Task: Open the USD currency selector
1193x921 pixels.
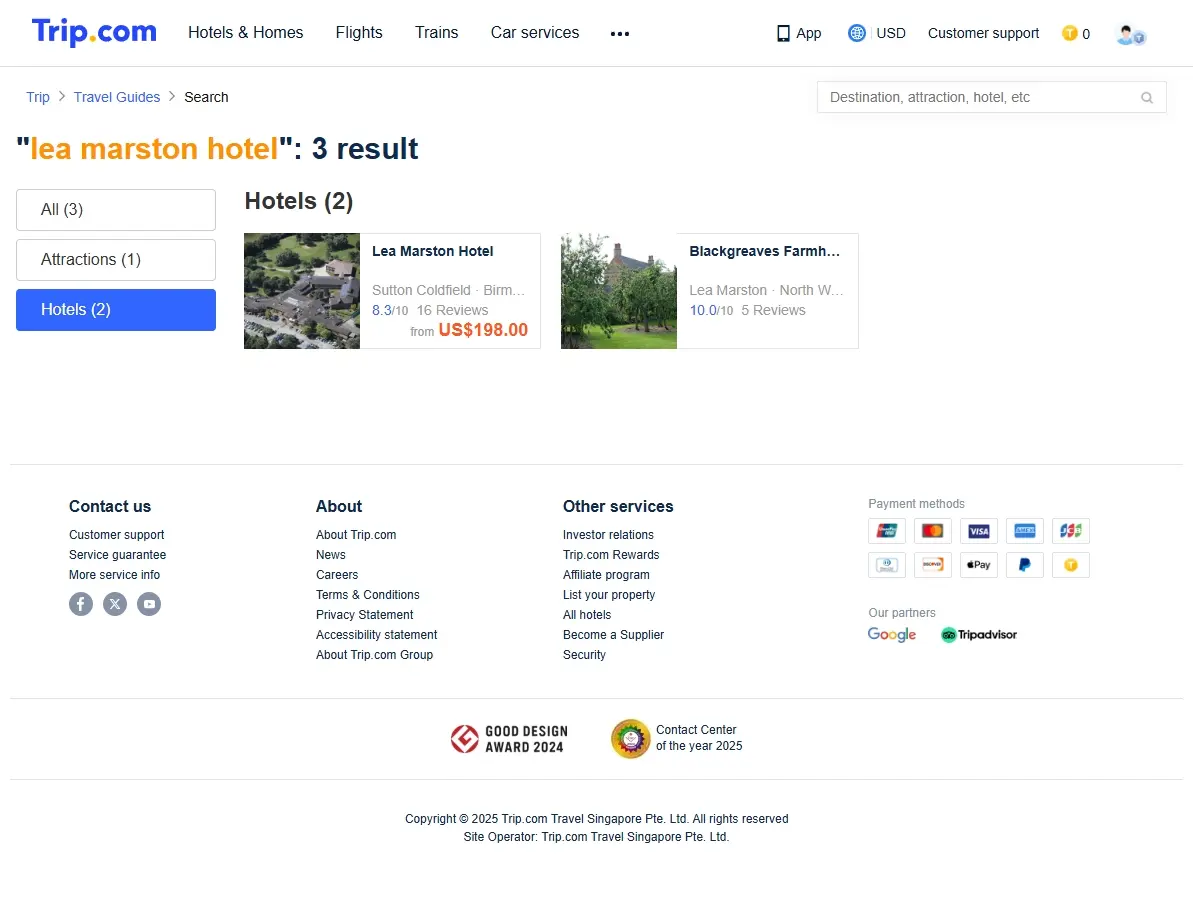Action: (x=891, y=33)
